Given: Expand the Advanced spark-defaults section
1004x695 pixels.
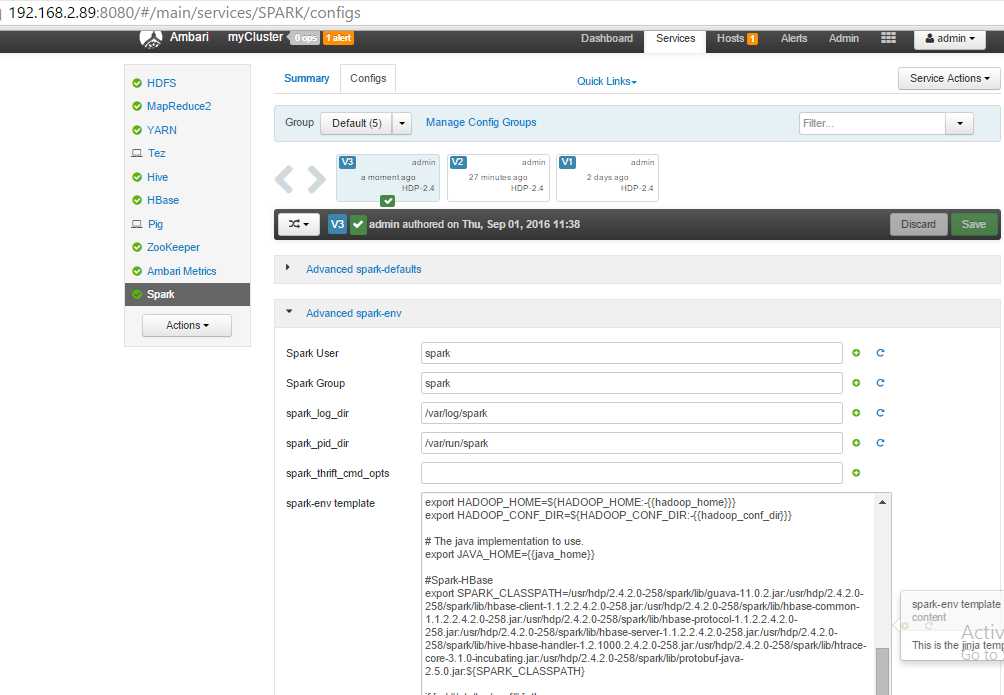Looking at the screenshot, I should click(x=363, y=270).
